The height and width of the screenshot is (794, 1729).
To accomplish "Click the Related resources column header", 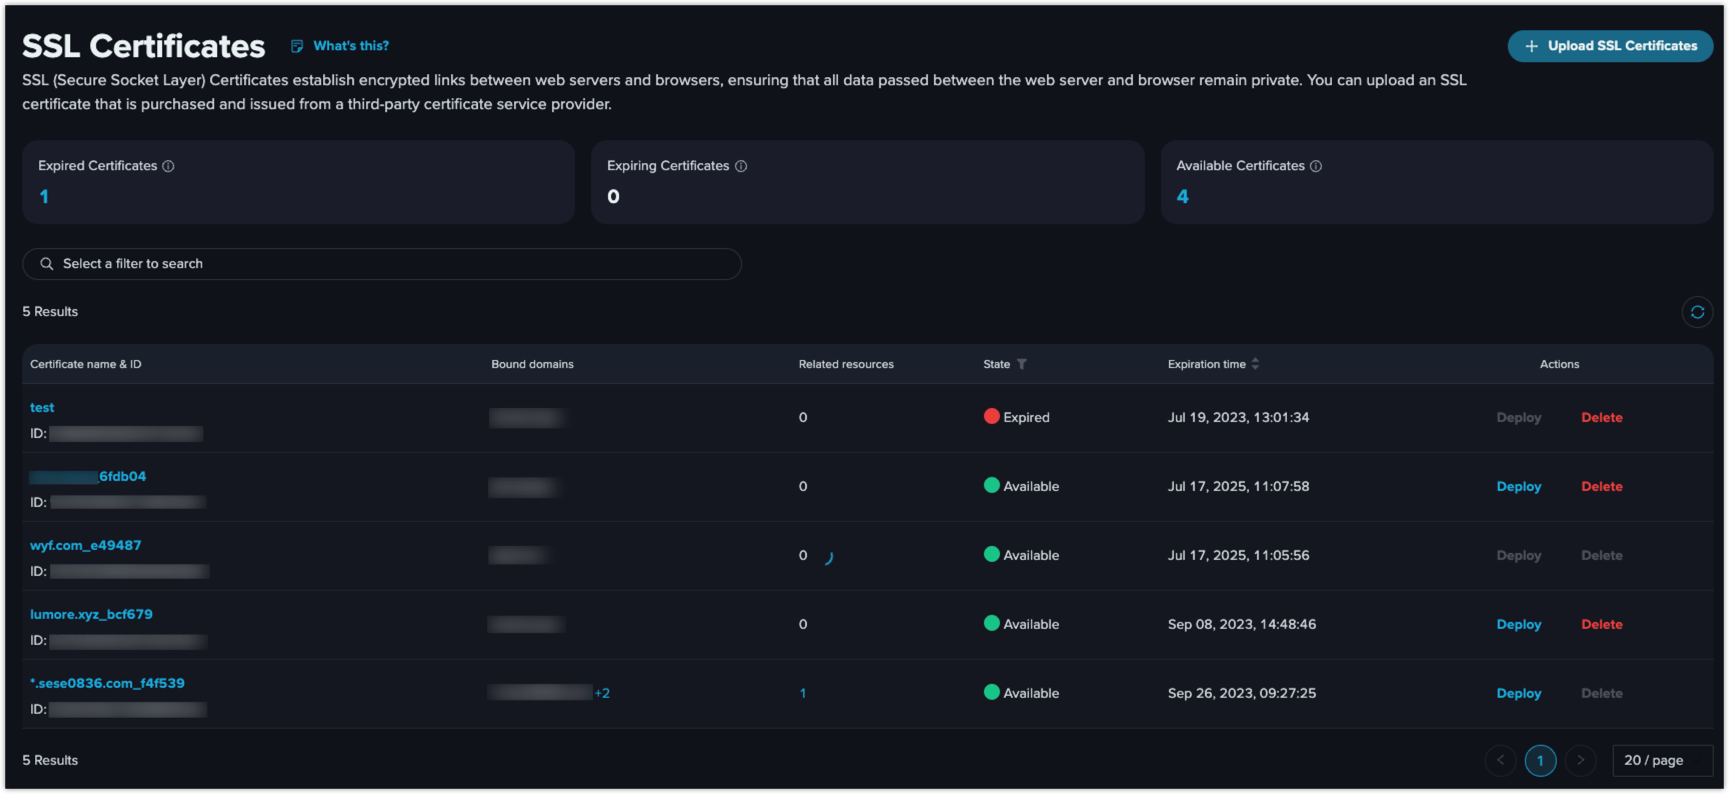I will tap(846, 364).
